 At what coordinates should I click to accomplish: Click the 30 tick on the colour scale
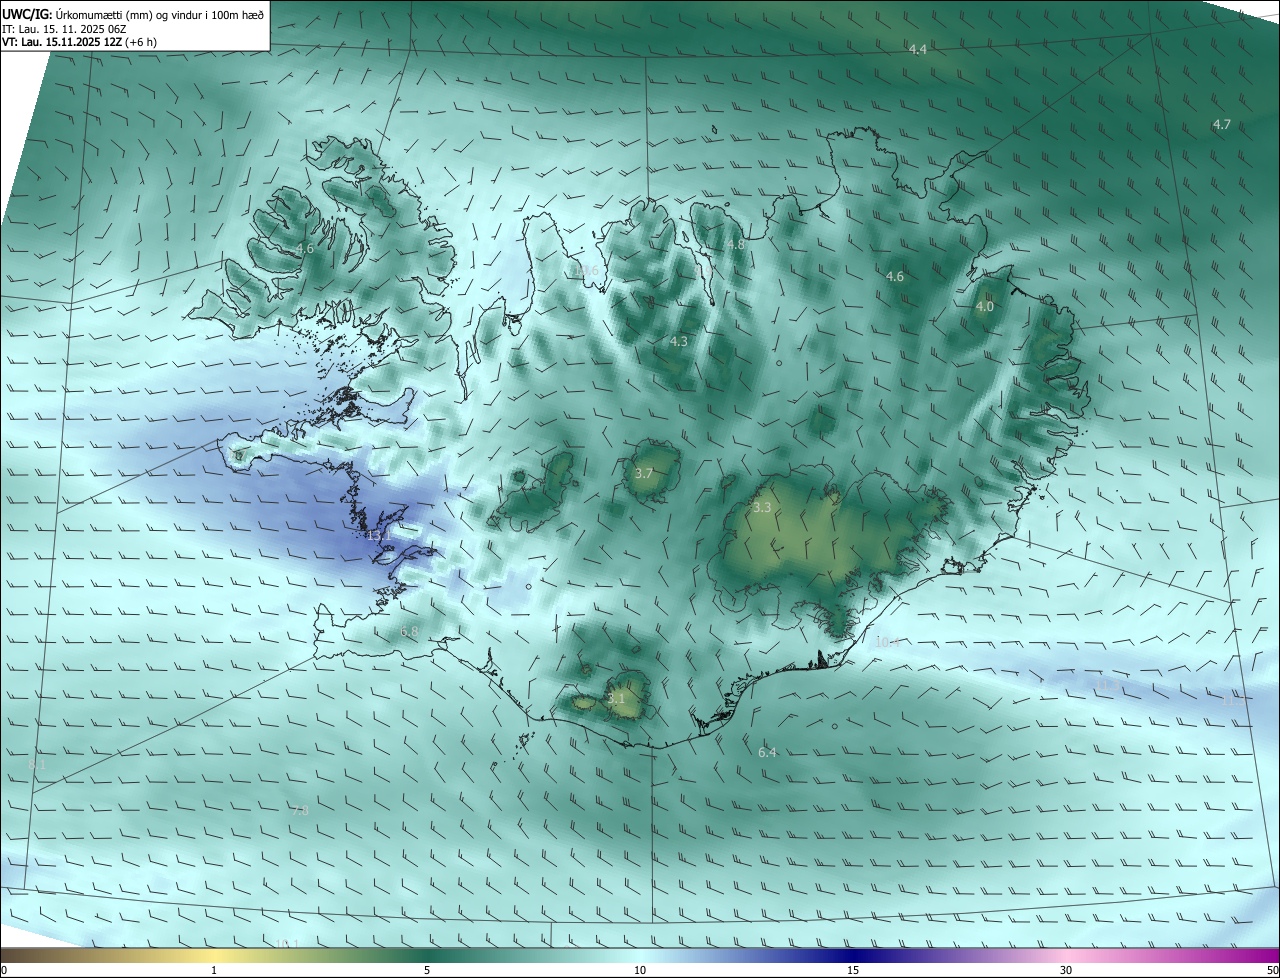(x=1066, y=970)
